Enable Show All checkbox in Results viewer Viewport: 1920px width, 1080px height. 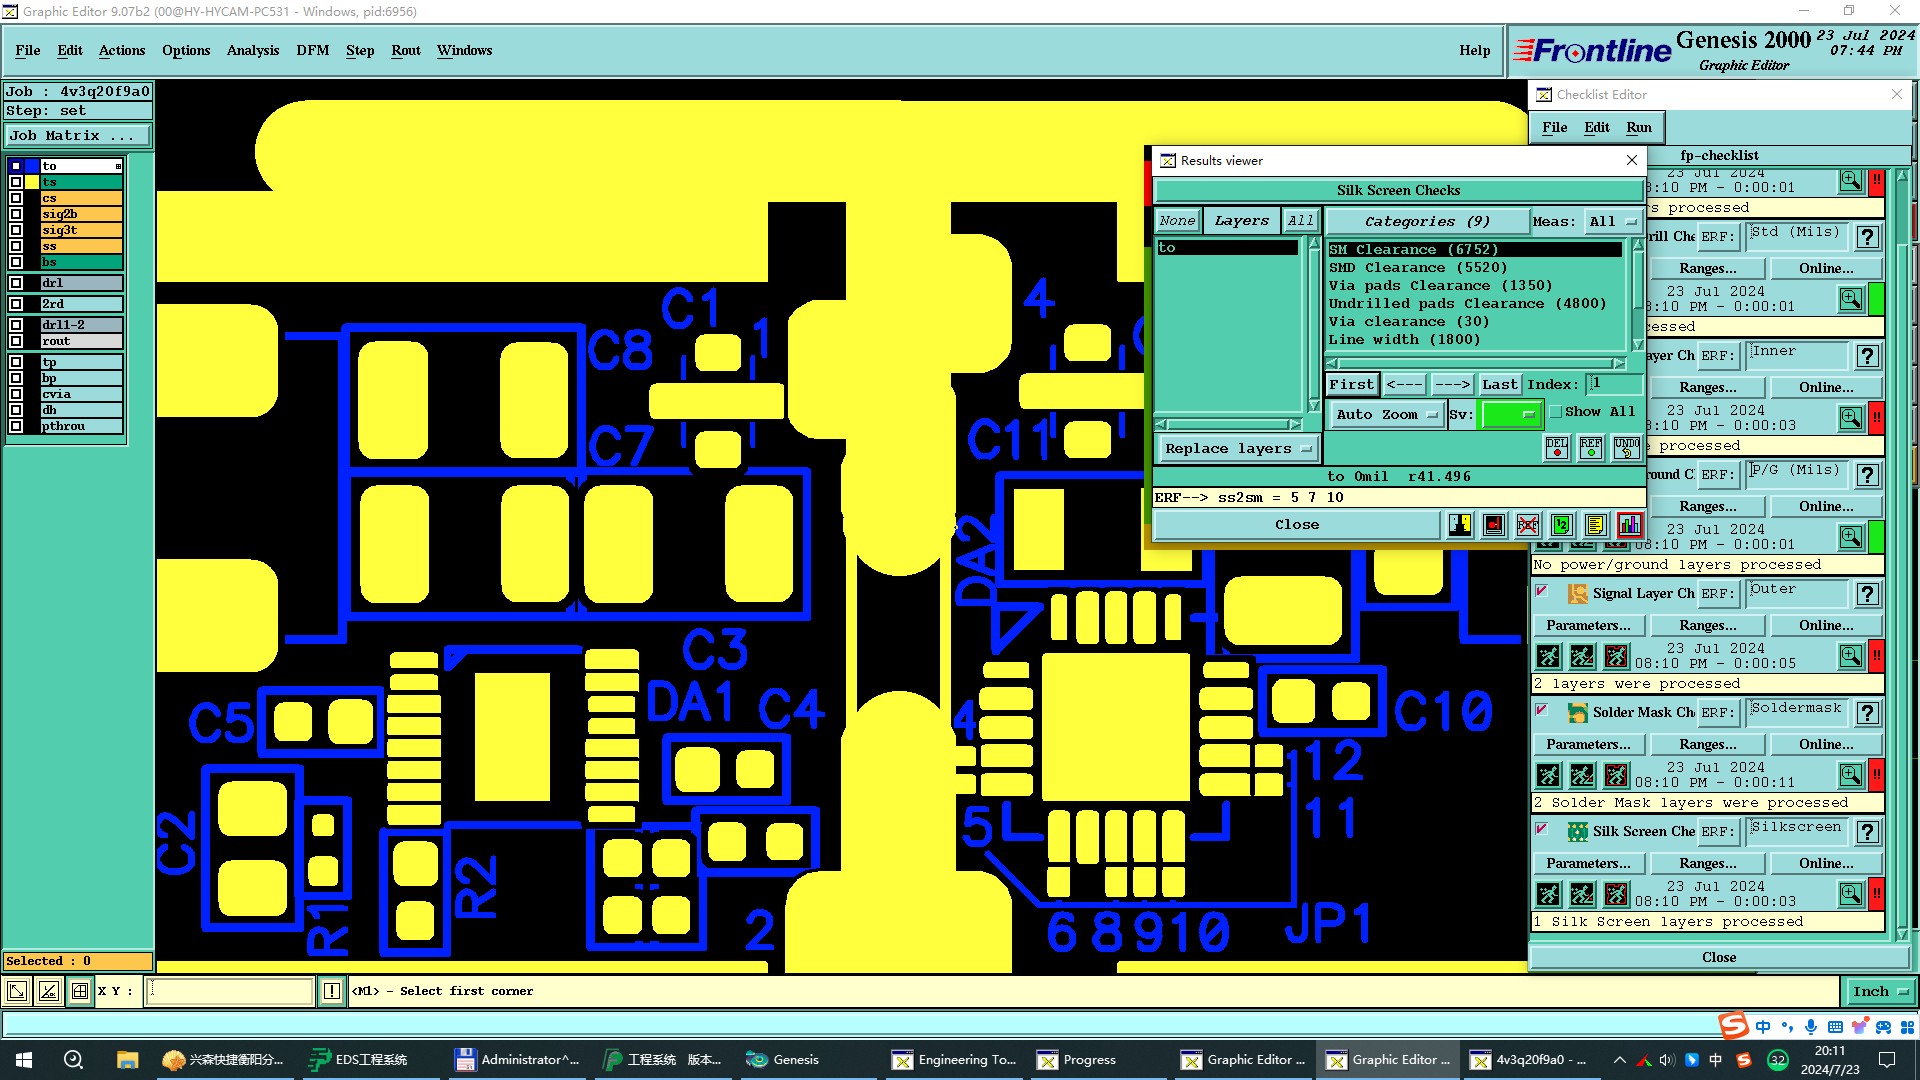[x=1556, y=412]
